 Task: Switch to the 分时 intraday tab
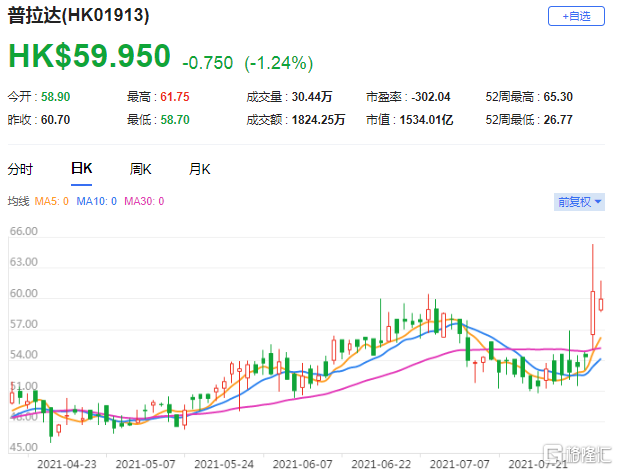coord(20,169)
